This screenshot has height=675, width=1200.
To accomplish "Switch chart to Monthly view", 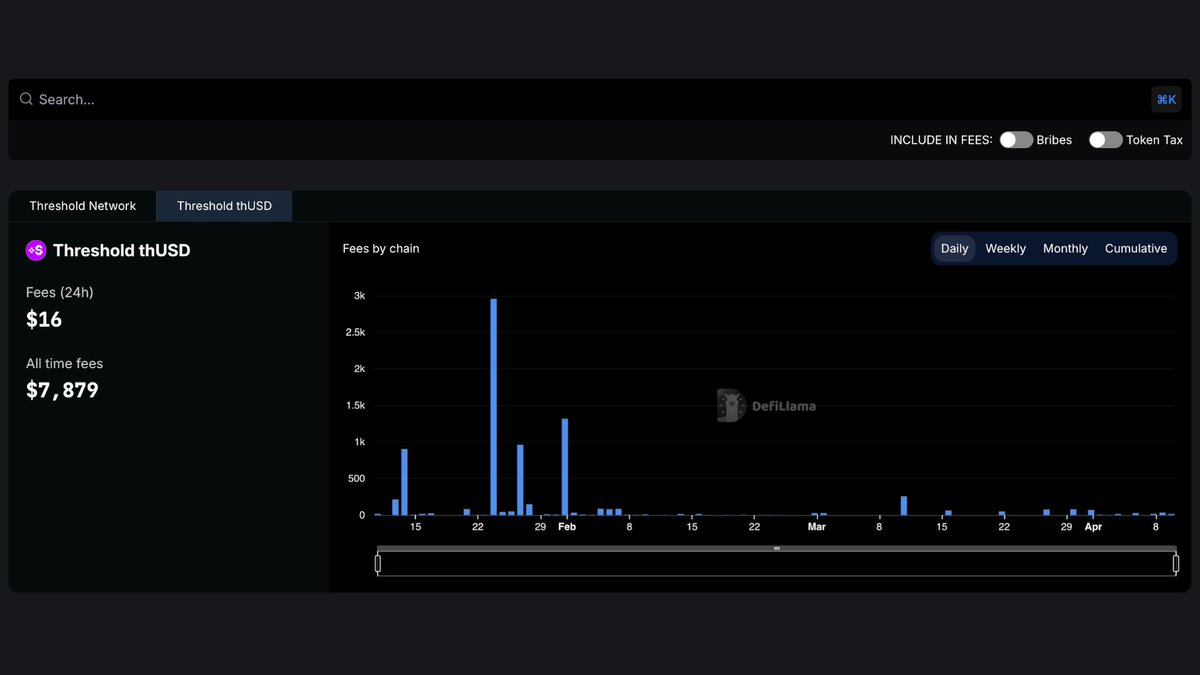I will [1065, 249].
